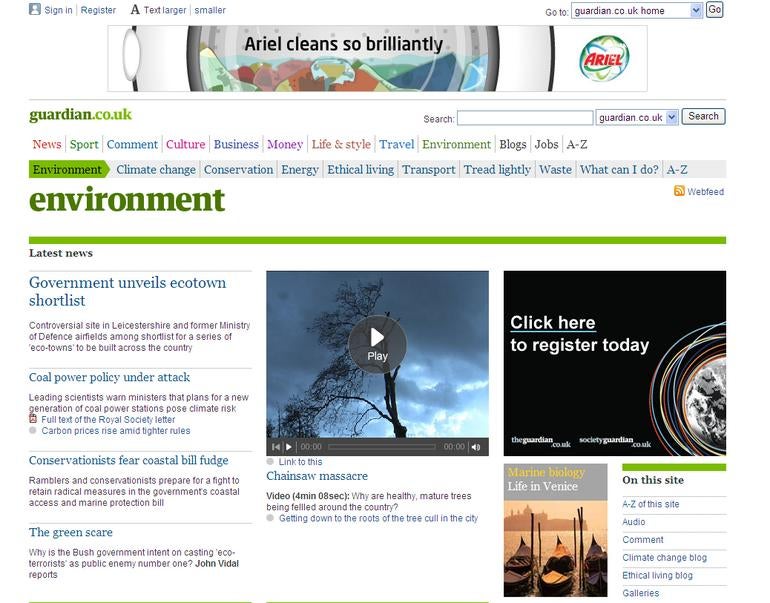Open the News section in main nav
This screenshot has width=770, height=603.
(47, 144)
